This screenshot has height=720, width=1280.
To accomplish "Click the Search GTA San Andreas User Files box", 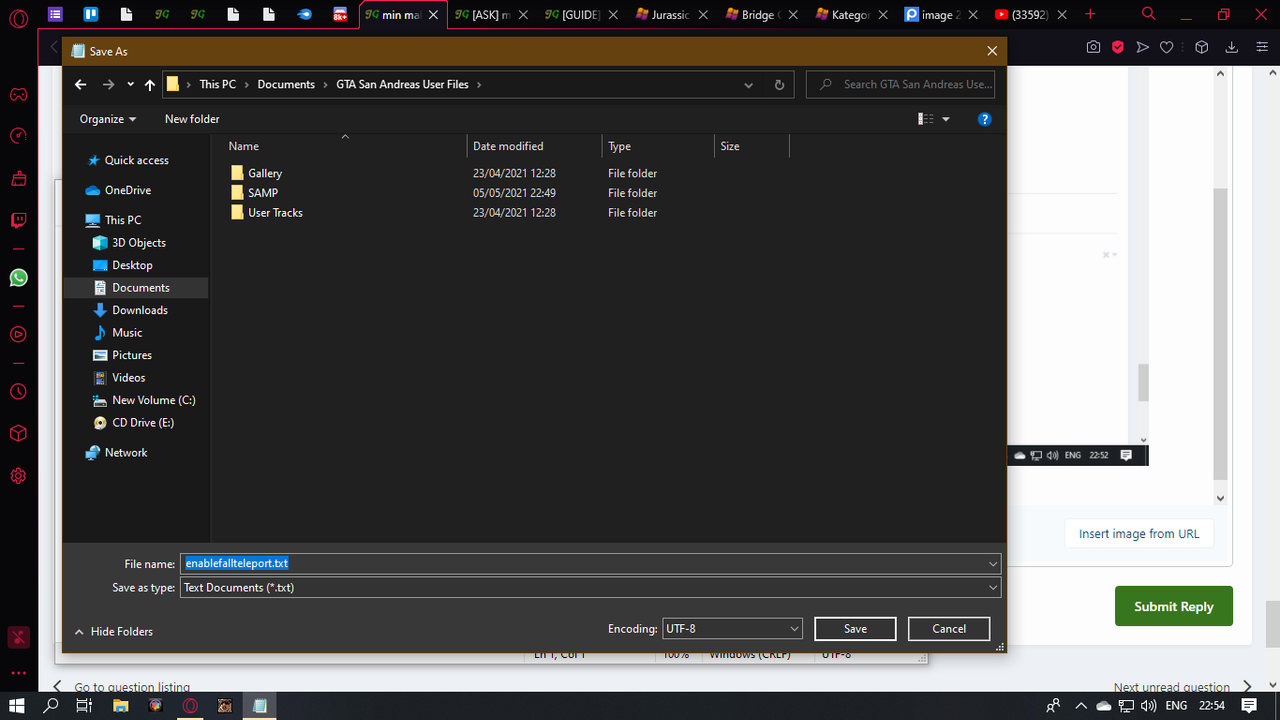I will point(901,85).
